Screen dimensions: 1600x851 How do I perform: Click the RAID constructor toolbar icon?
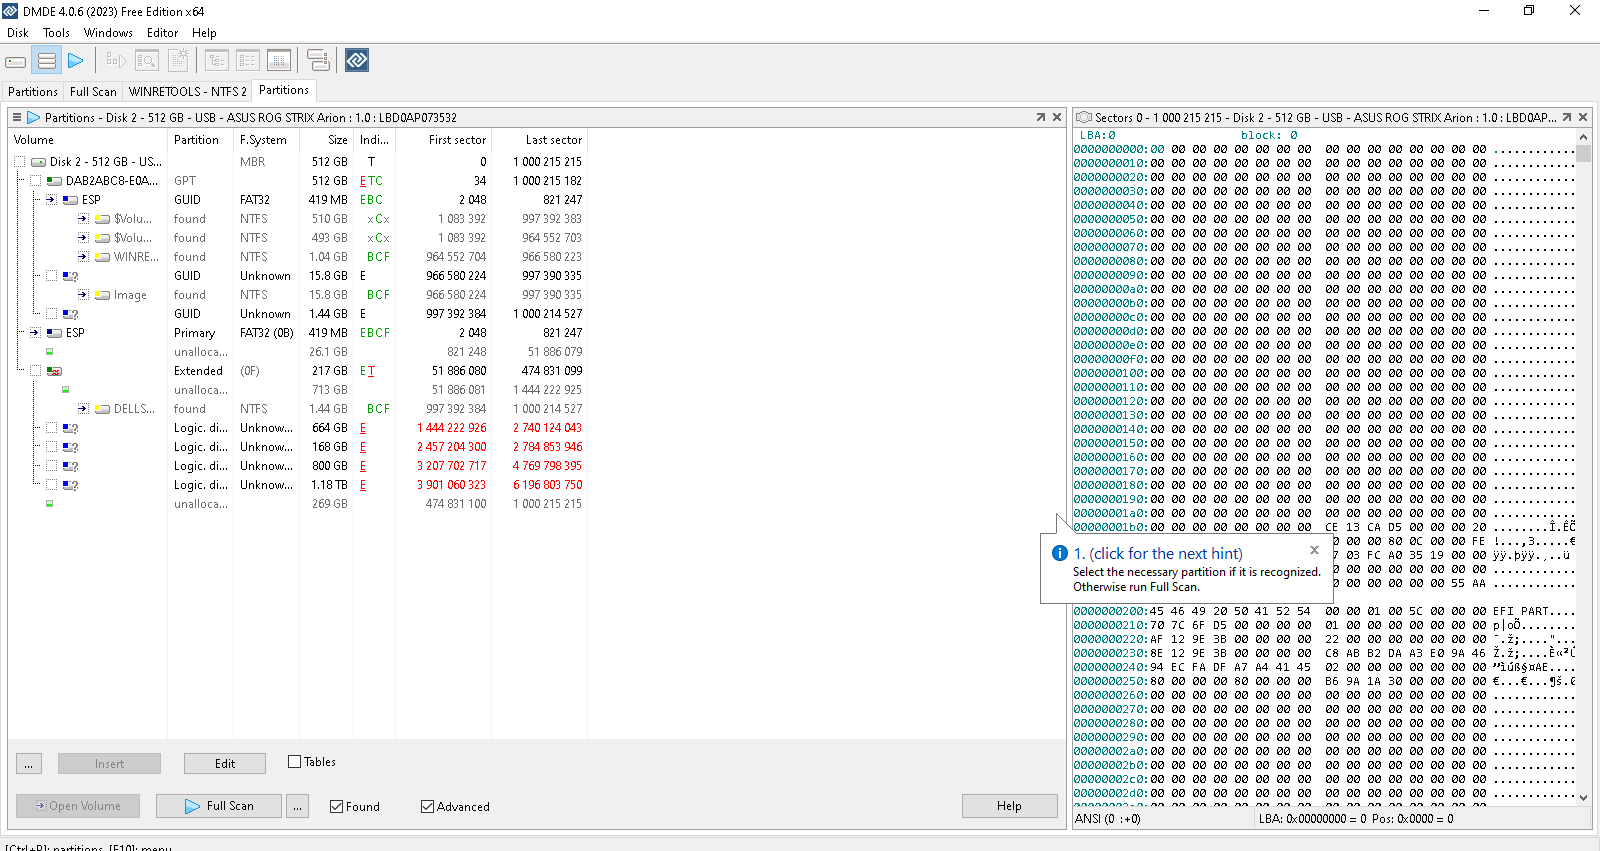(x=318, y=61)
